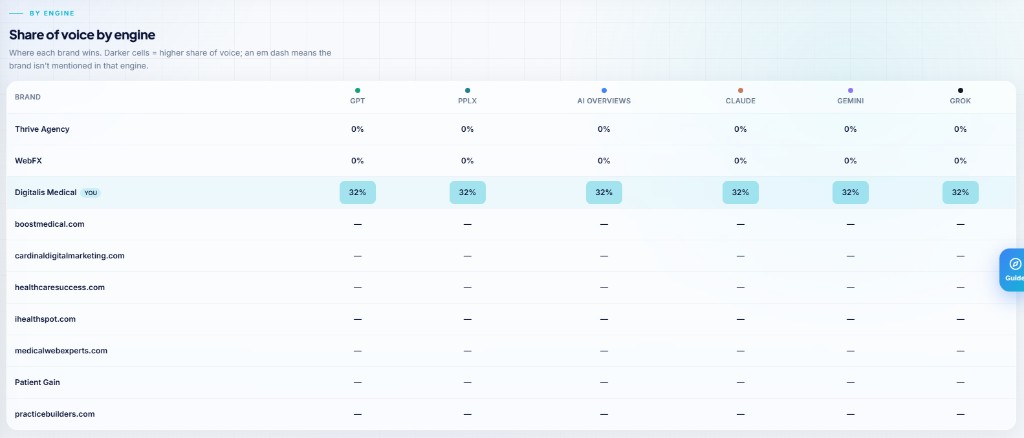Select the practicebuilders.com row

[511, 414]
